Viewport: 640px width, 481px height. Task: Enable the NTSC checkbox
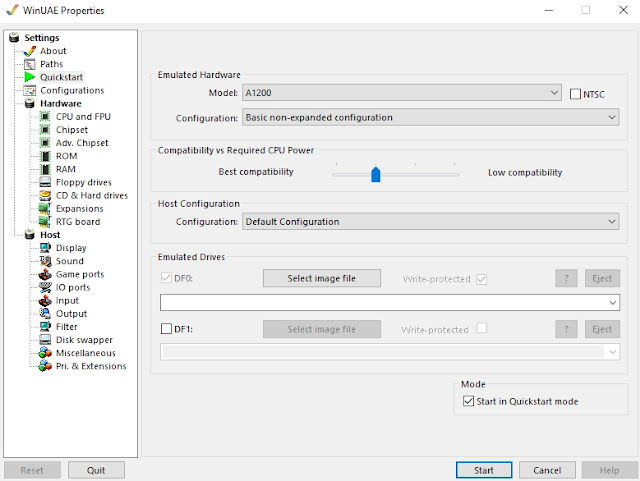pos(575,94)
